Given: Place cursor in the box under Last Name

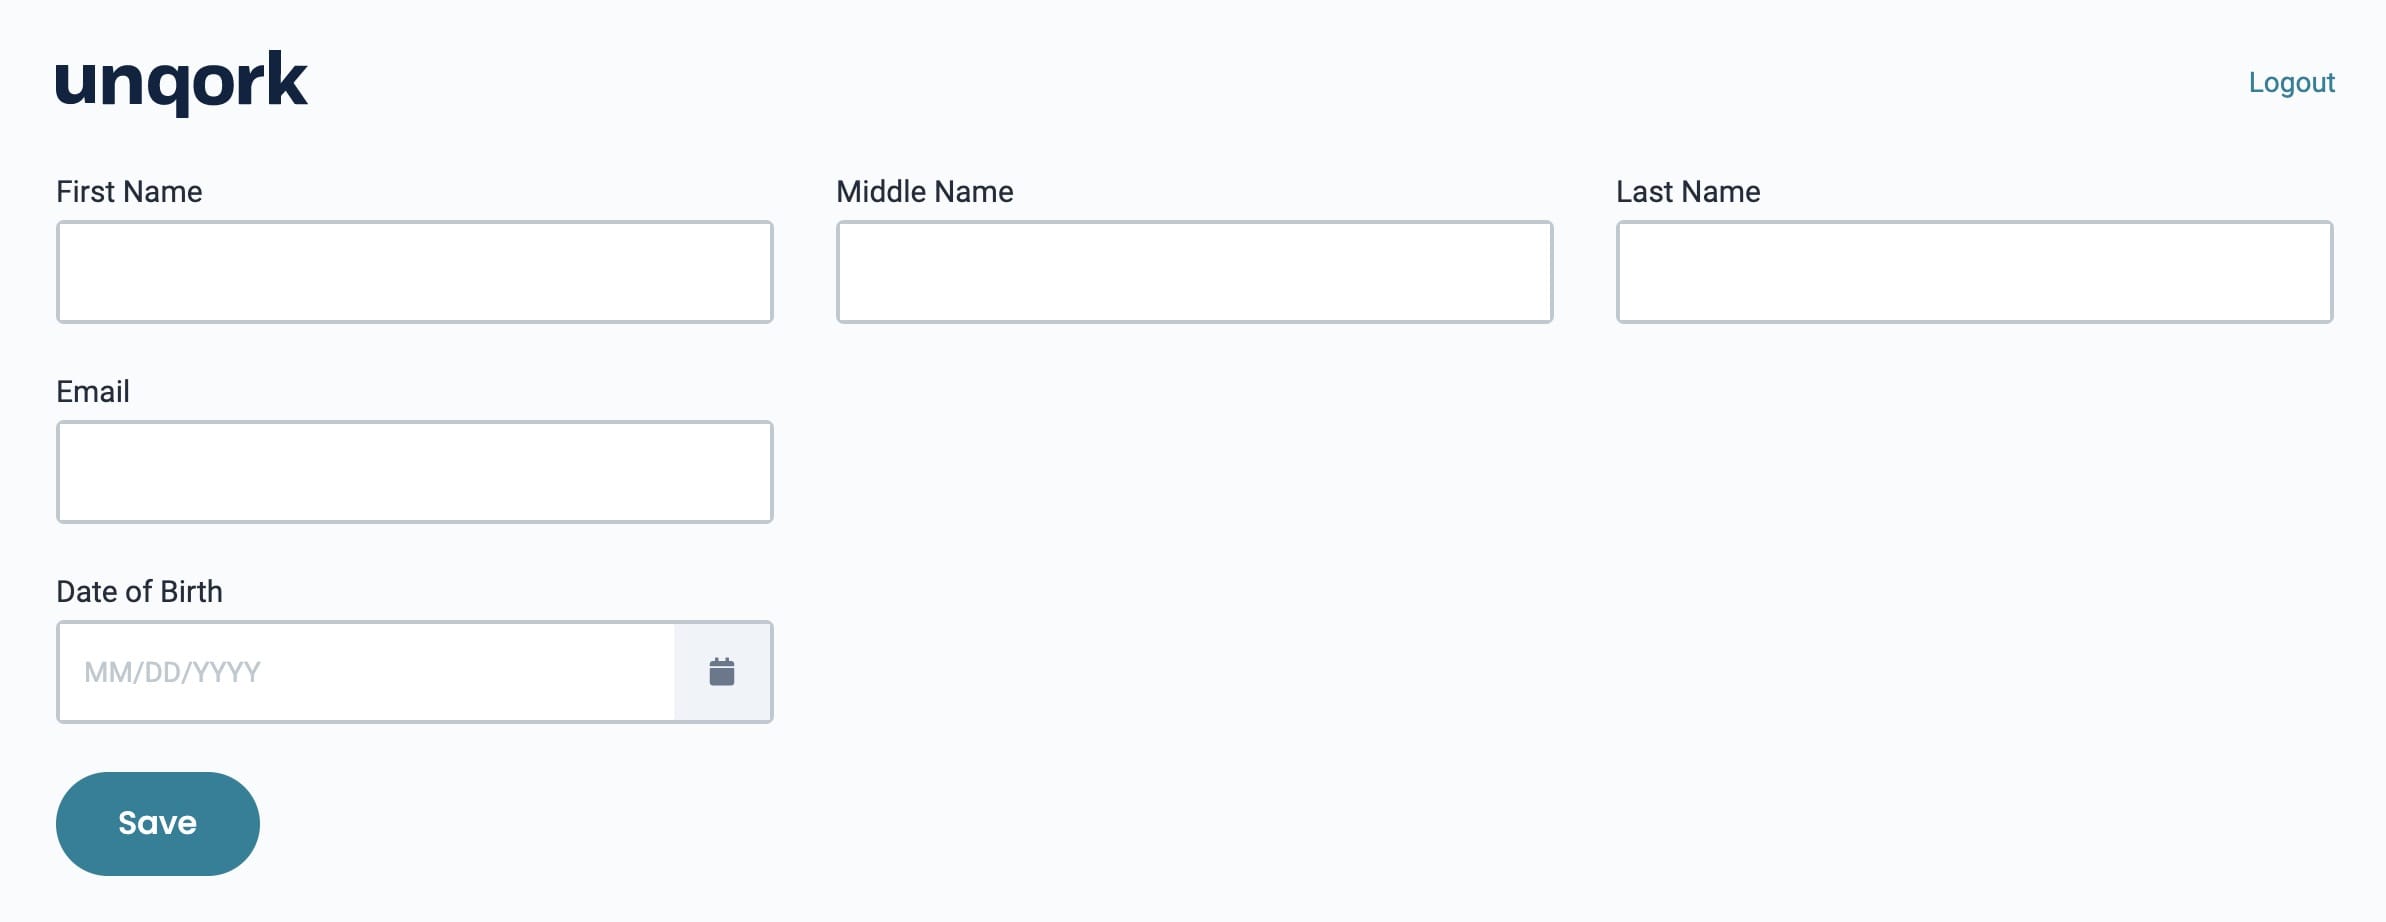Looking at the screenshot, I should [x=1975, y=272].
